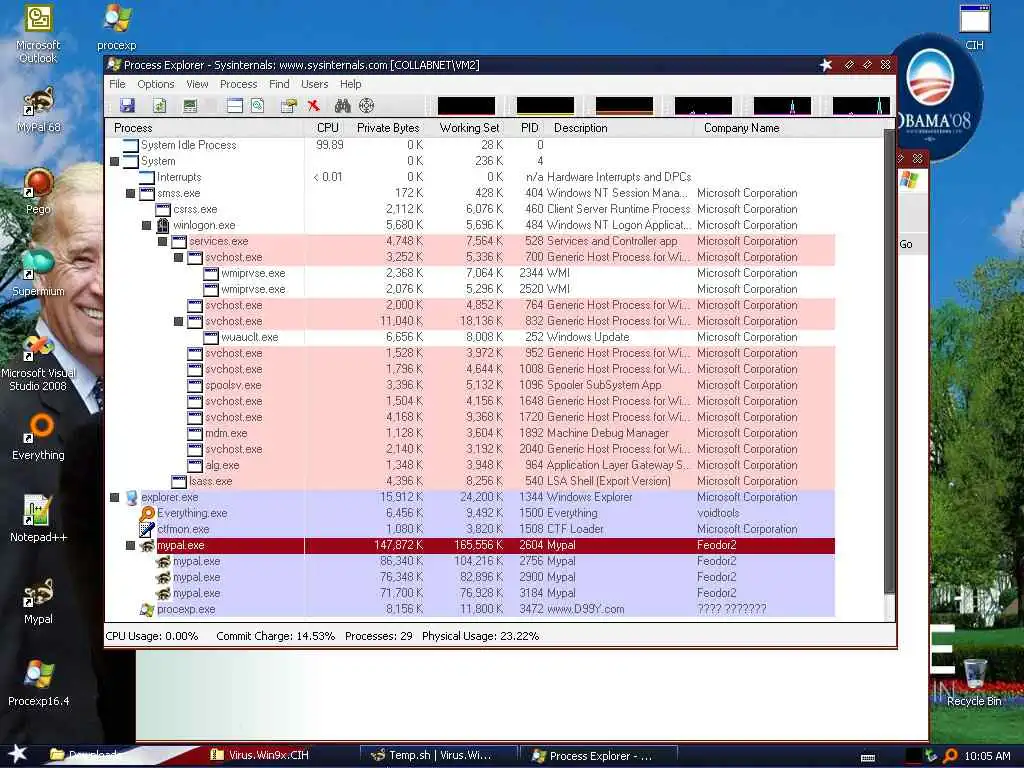This screenshot has height=768, width=1024.
Task: Collapse the System process tree node
Action: click(x=114, y=161)
